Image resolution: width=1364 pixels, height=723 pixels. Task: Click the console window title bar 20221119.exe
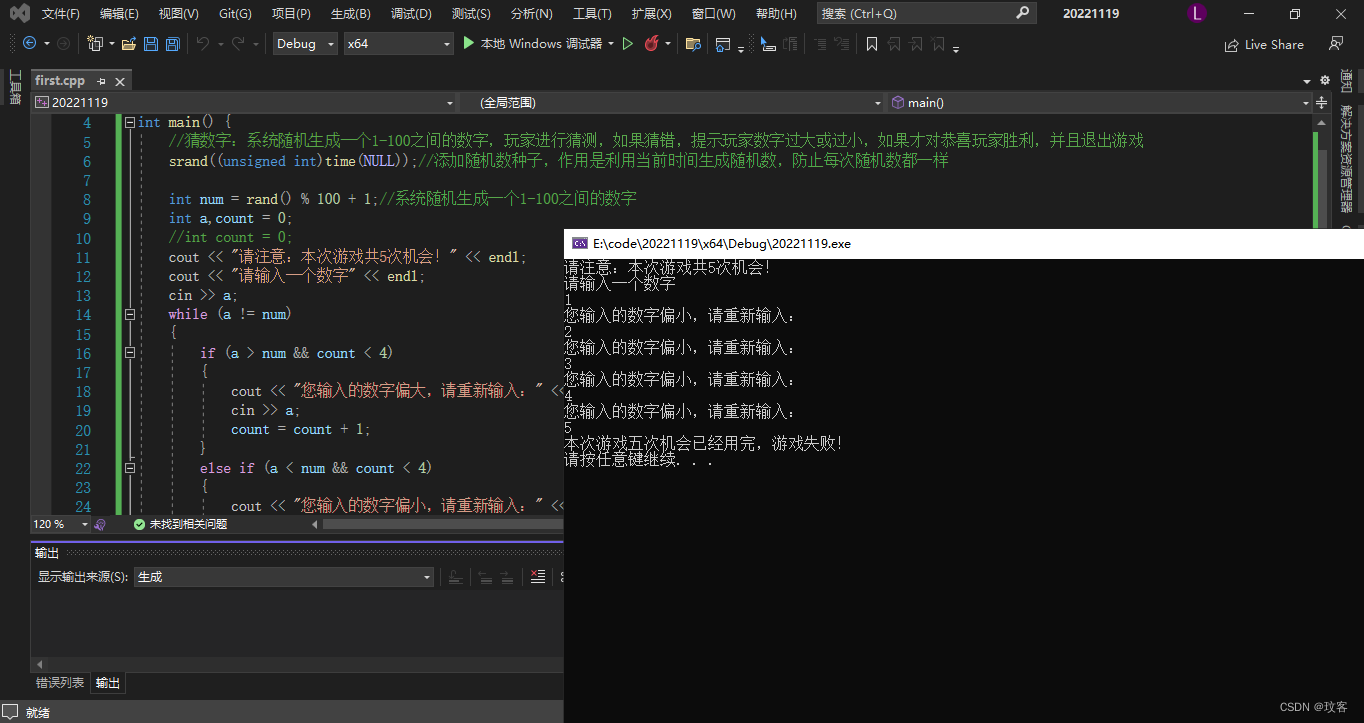964,244
